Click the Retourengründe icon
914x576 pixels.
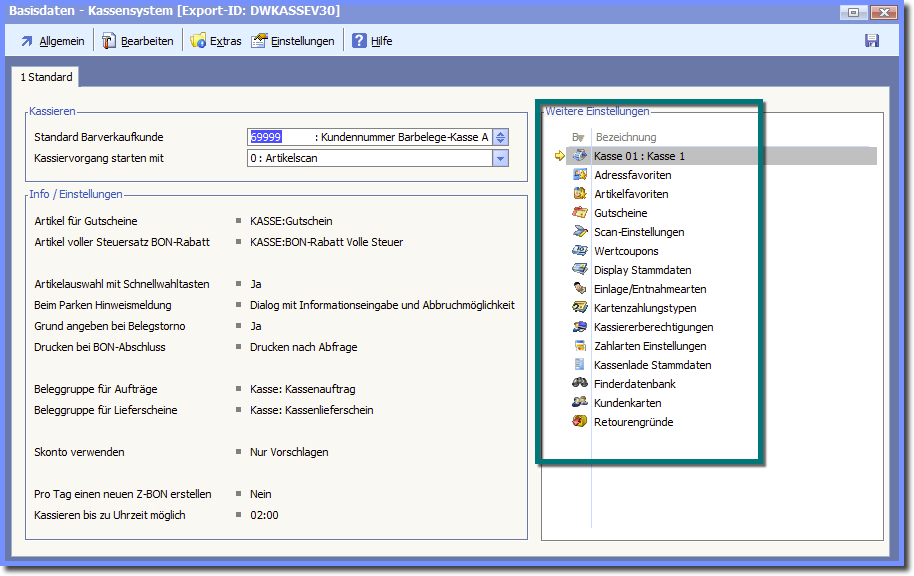click(x=579, y=422)
